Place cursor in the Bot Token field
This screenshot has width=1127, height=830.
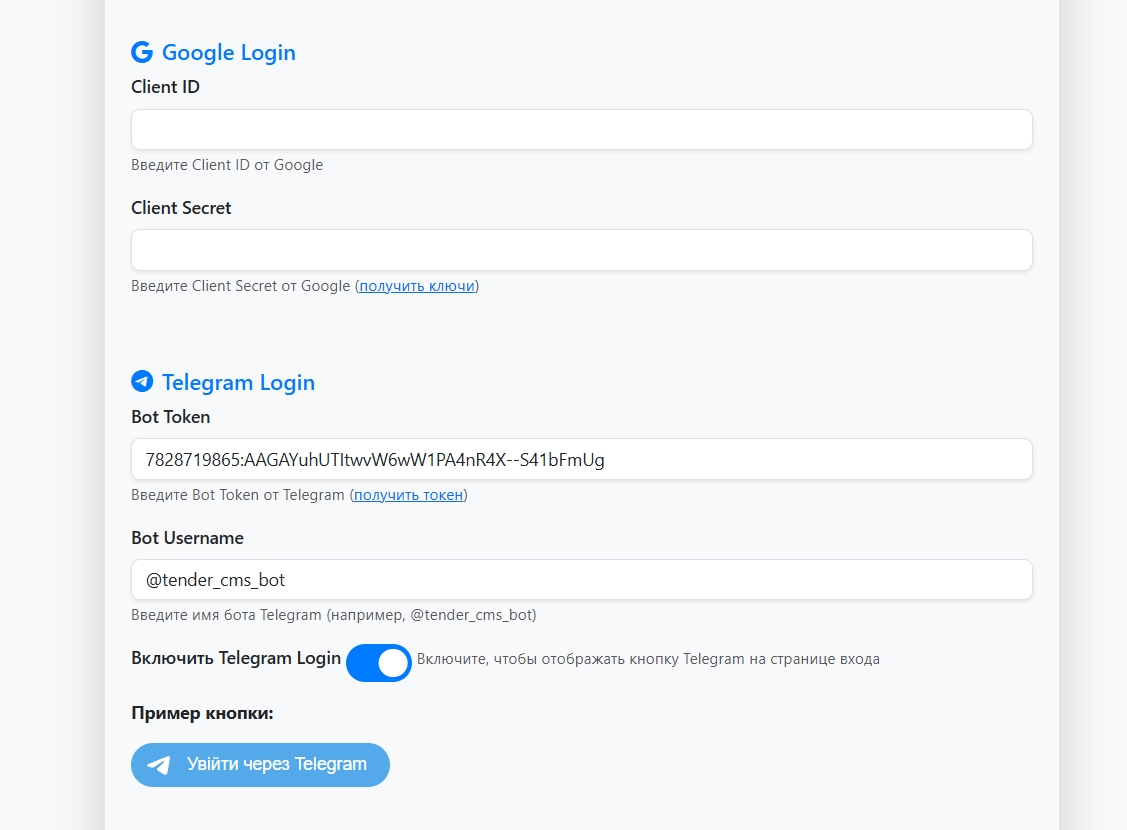(x=581, y=460)
